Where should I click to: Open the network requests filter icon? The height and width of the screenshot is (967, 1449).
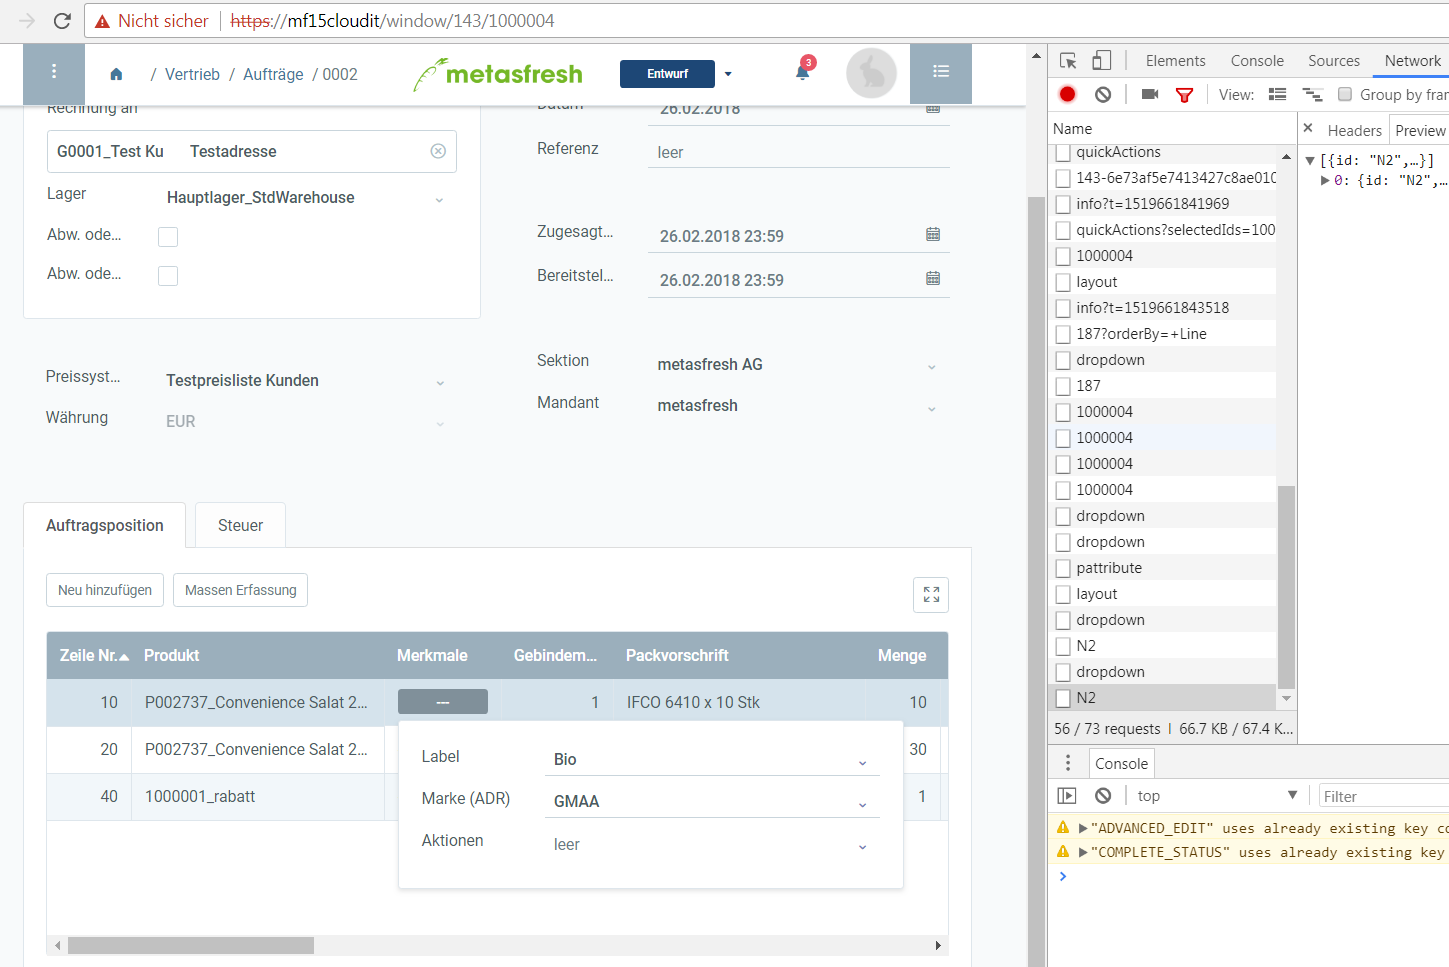pos(1185,93)
